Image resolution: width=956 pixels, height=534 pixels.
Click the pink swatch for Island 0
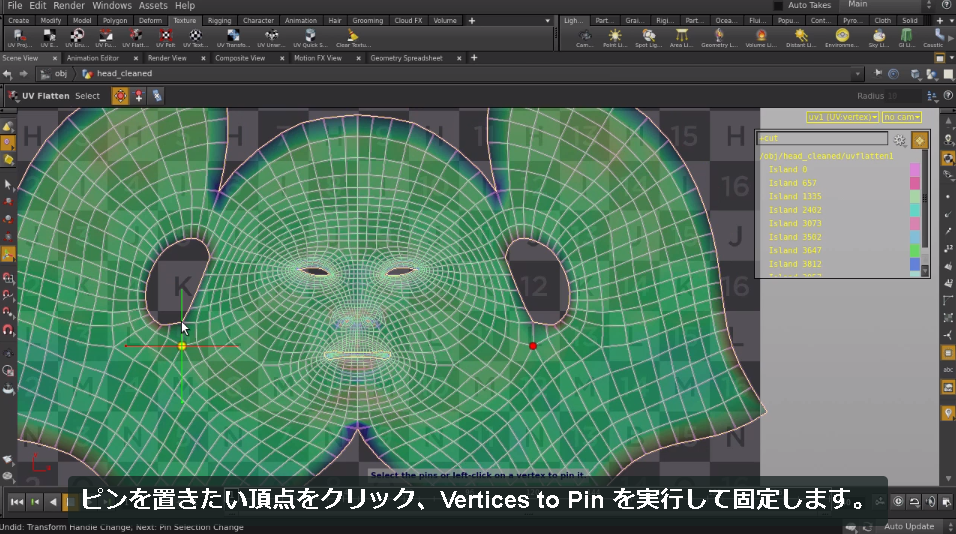coord(915,169)
